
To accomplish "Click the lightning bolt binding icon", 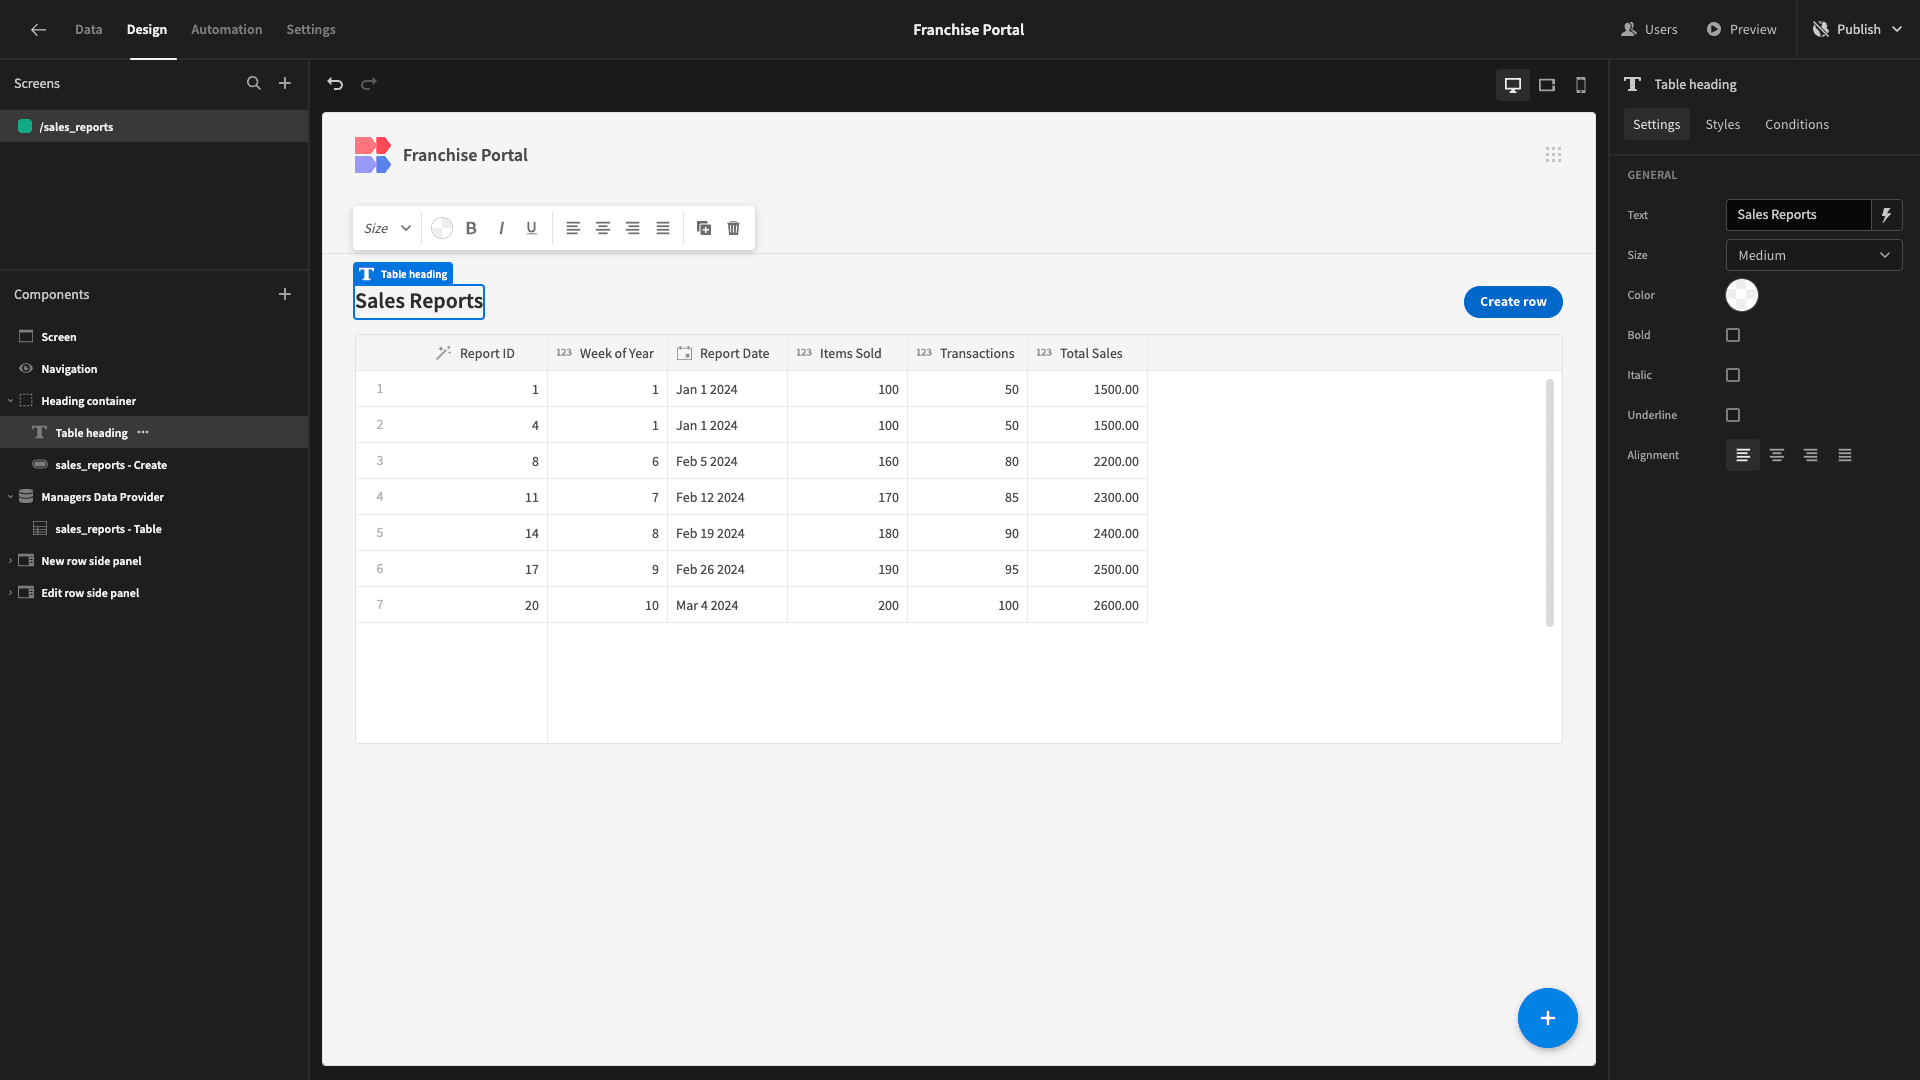I will coord(1887,215).
